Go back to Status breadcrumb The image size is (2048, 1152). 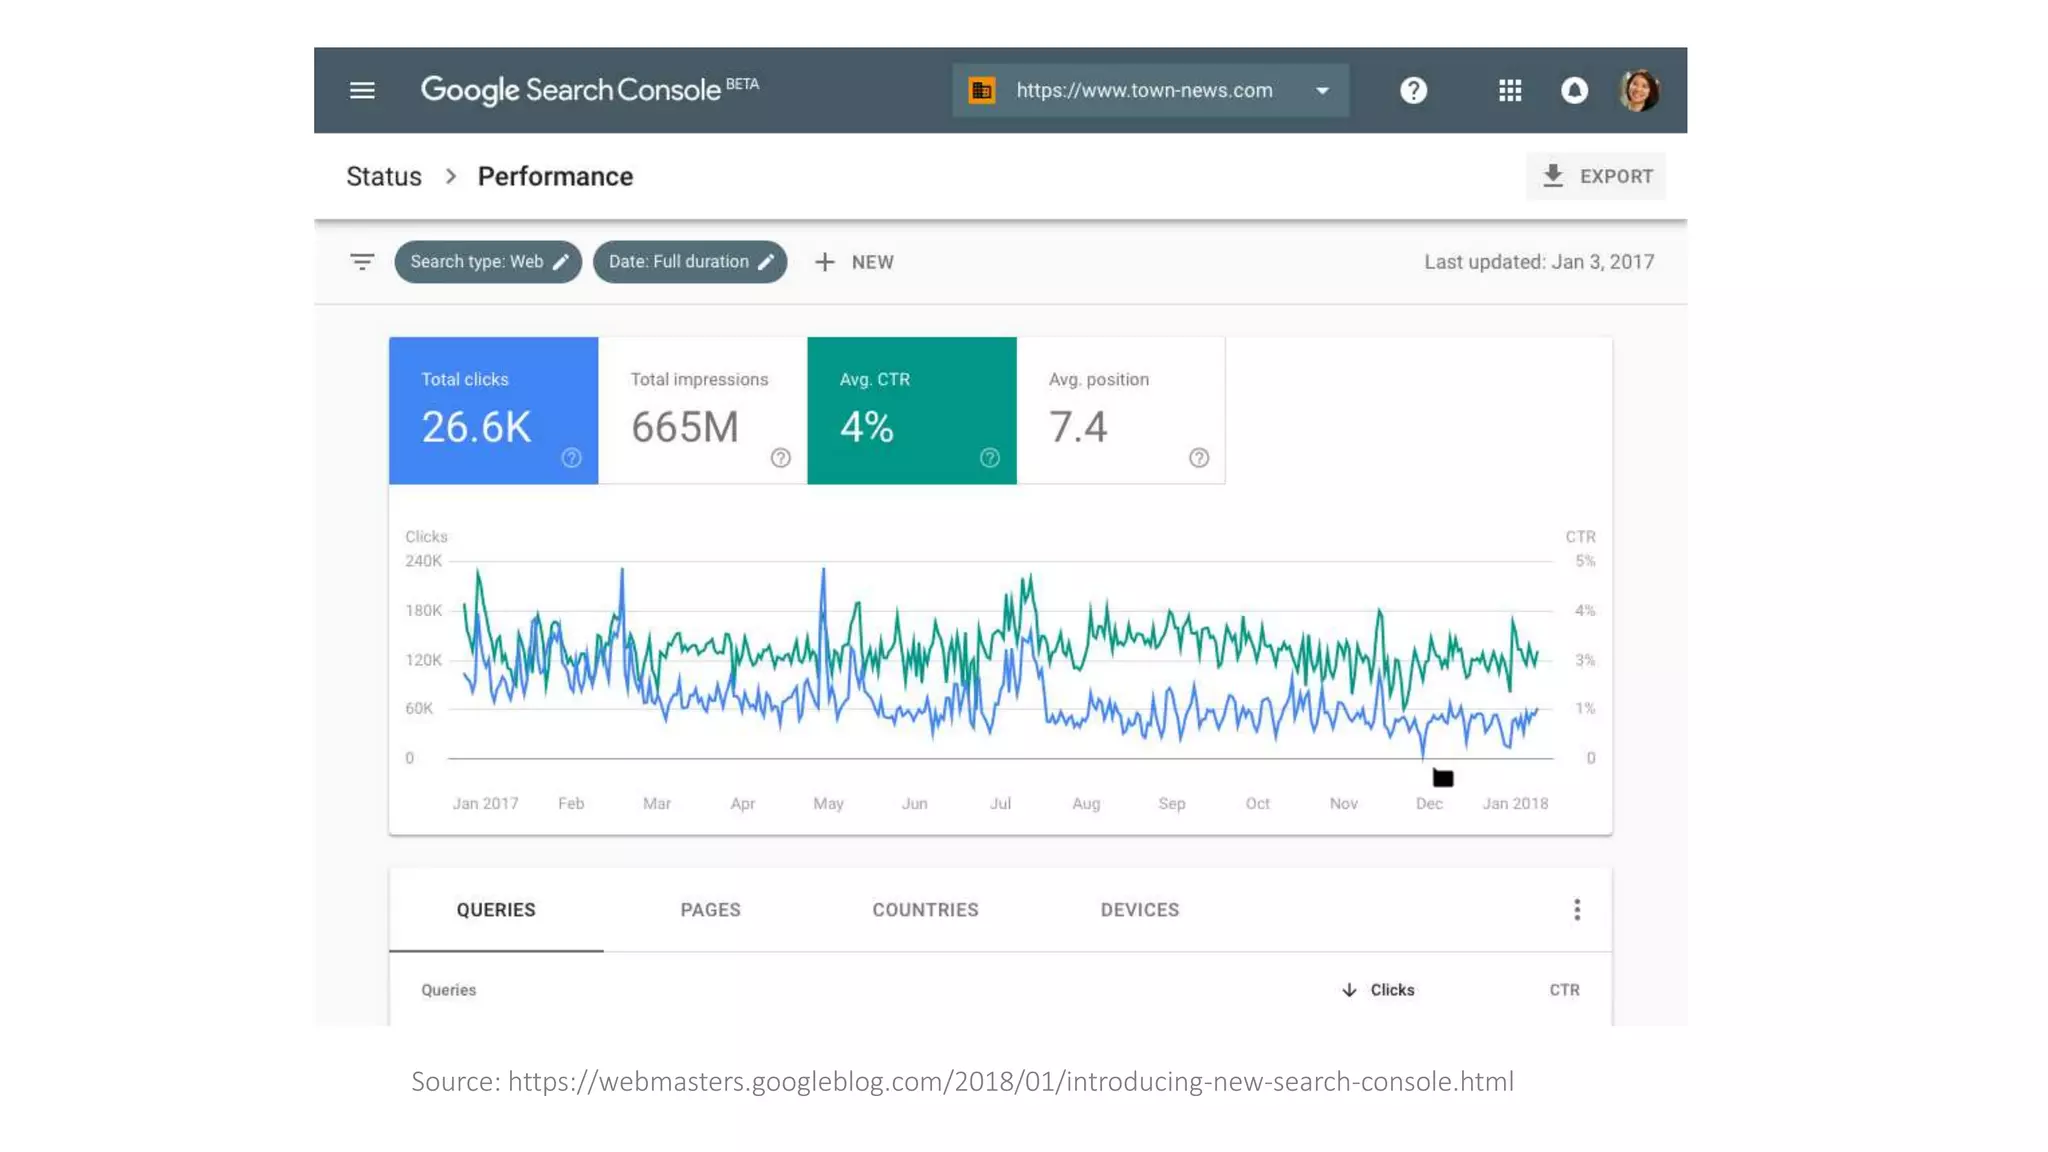pyautogui.click(x=384, y=176)
